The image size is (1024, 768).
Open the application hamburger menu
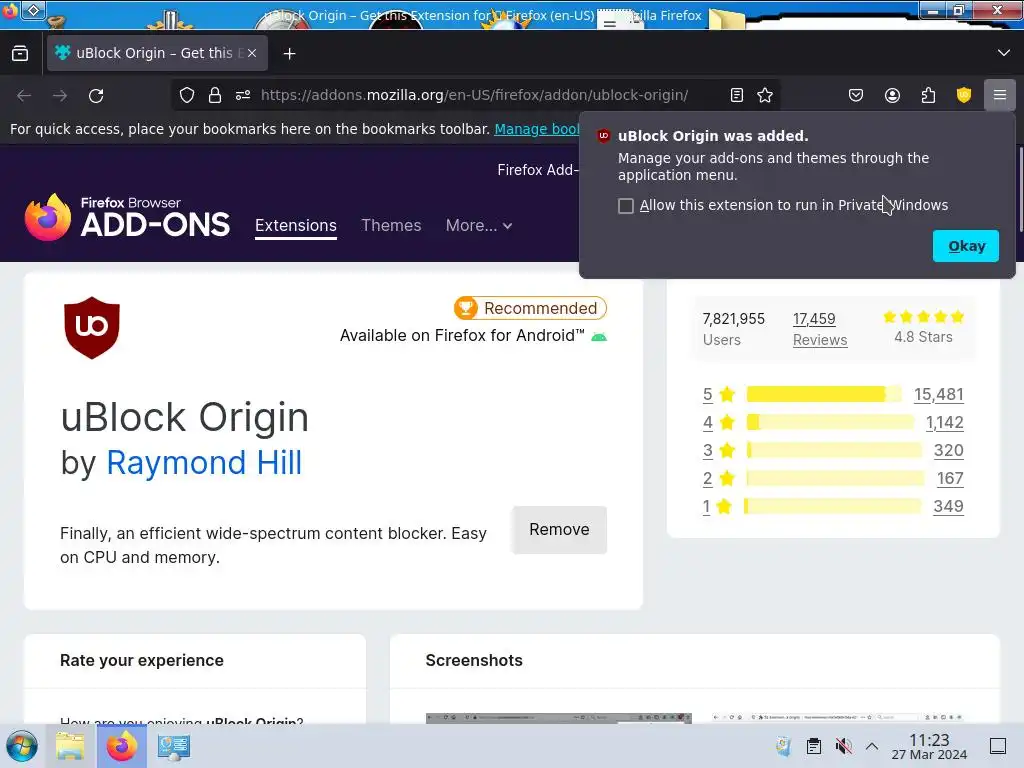(x=999, y=95)
